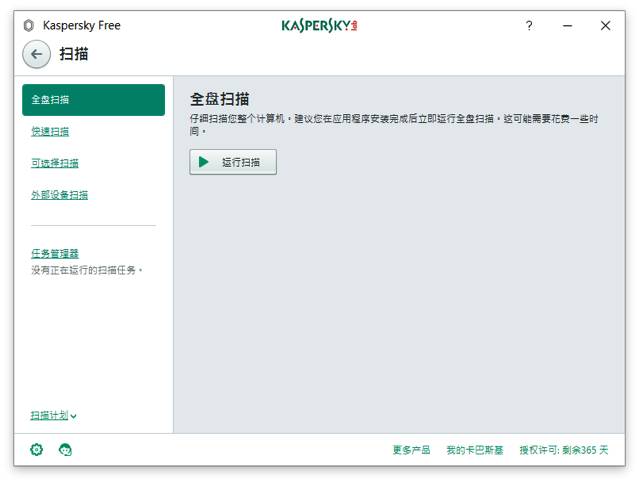
Task: Click the 没有正在运行的扫描任务 status text
Action: (87, 270)
